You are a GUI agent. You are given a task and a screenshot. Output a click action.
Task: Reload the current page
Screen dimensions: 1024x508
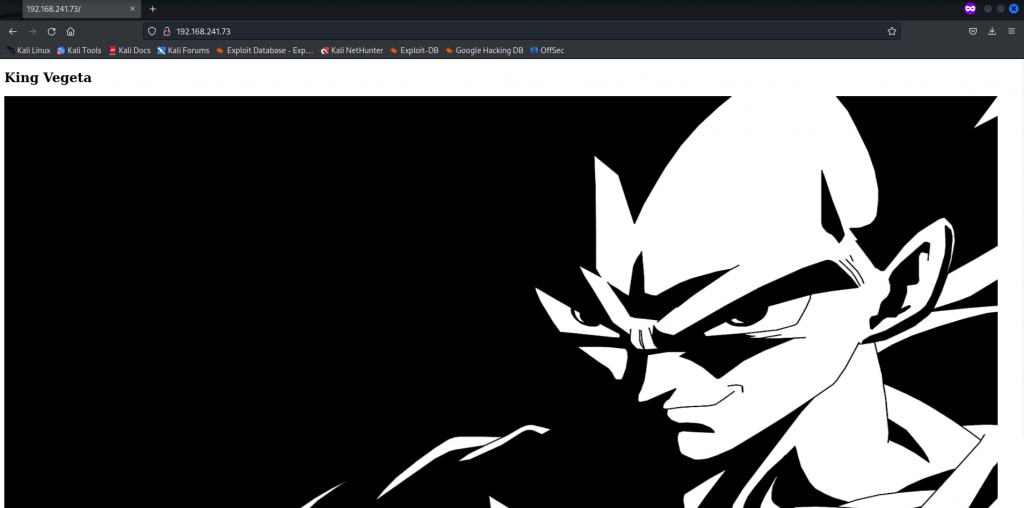(52, 31)
